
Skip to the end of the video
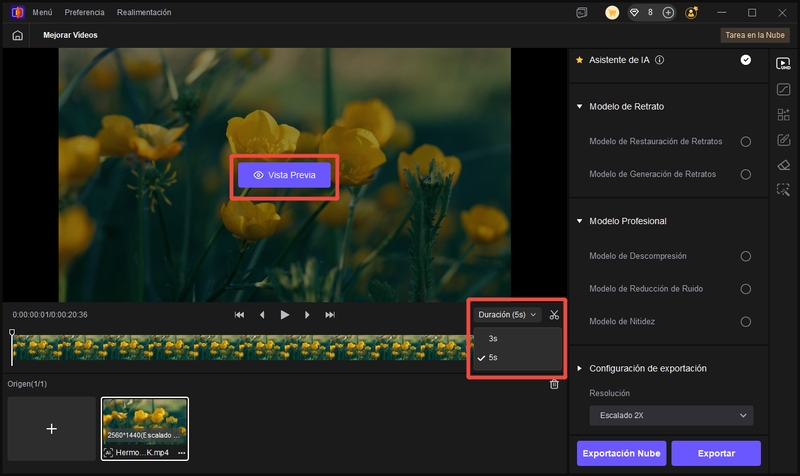(x=330, y=315)
